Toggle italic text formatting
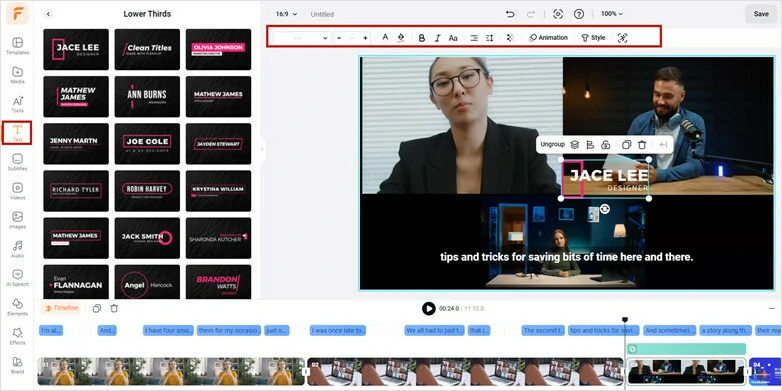 437,37
